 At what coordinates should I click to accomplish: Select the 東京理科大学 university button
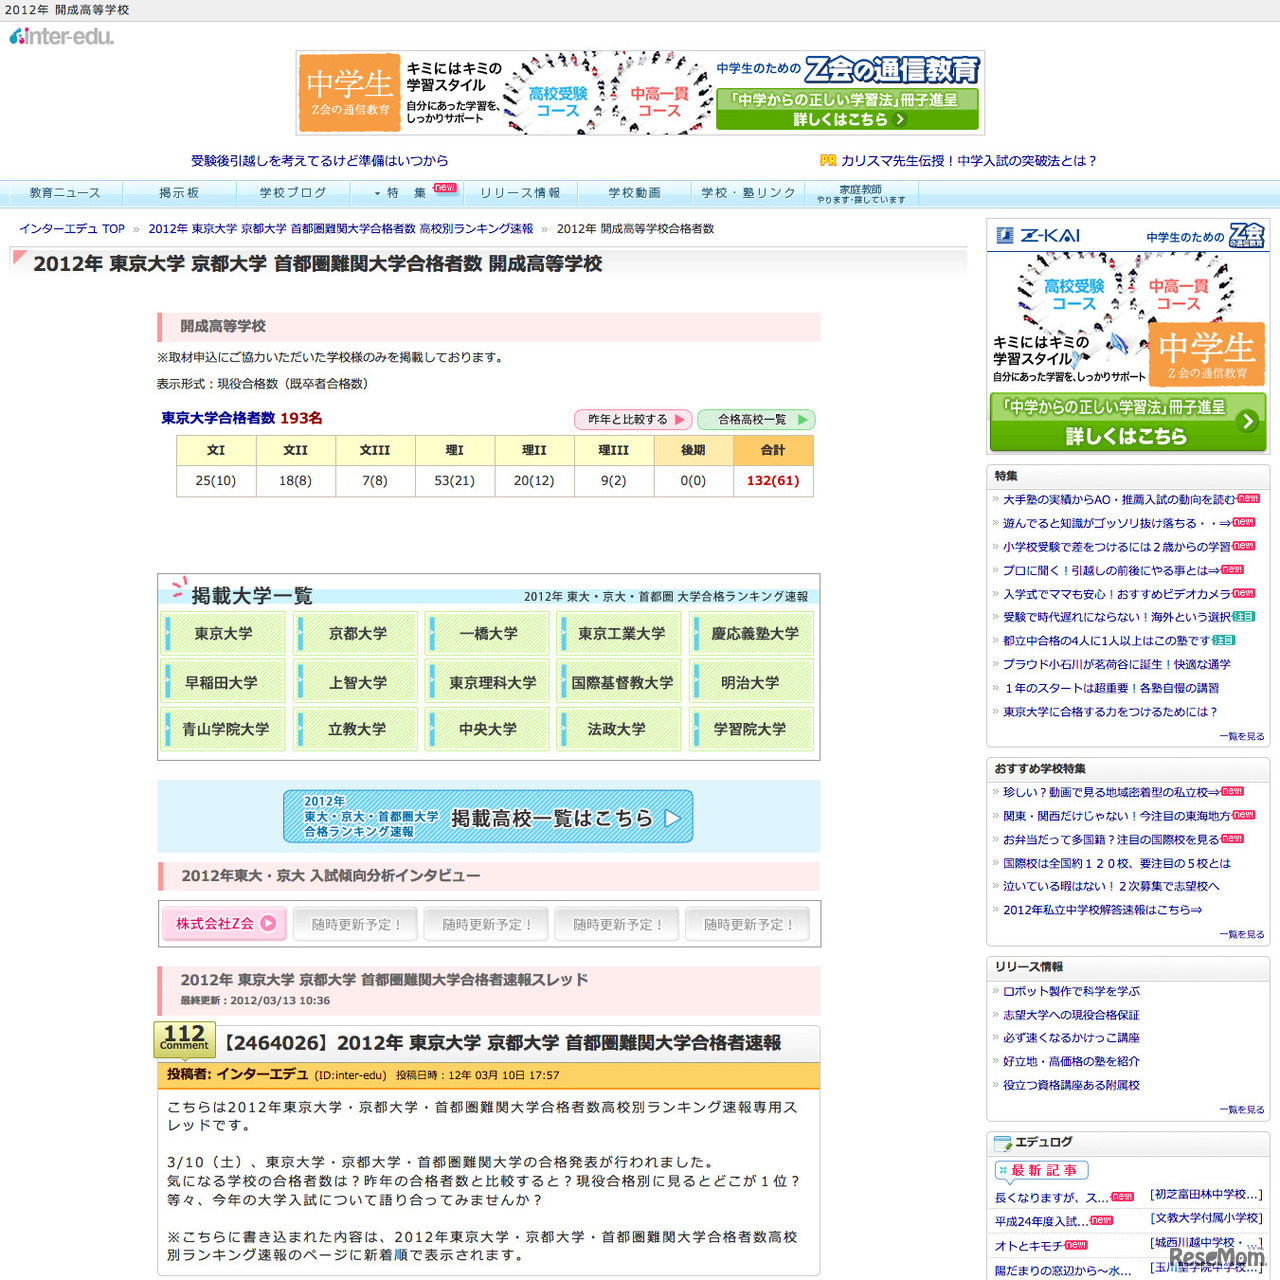(x=488, y=682)
